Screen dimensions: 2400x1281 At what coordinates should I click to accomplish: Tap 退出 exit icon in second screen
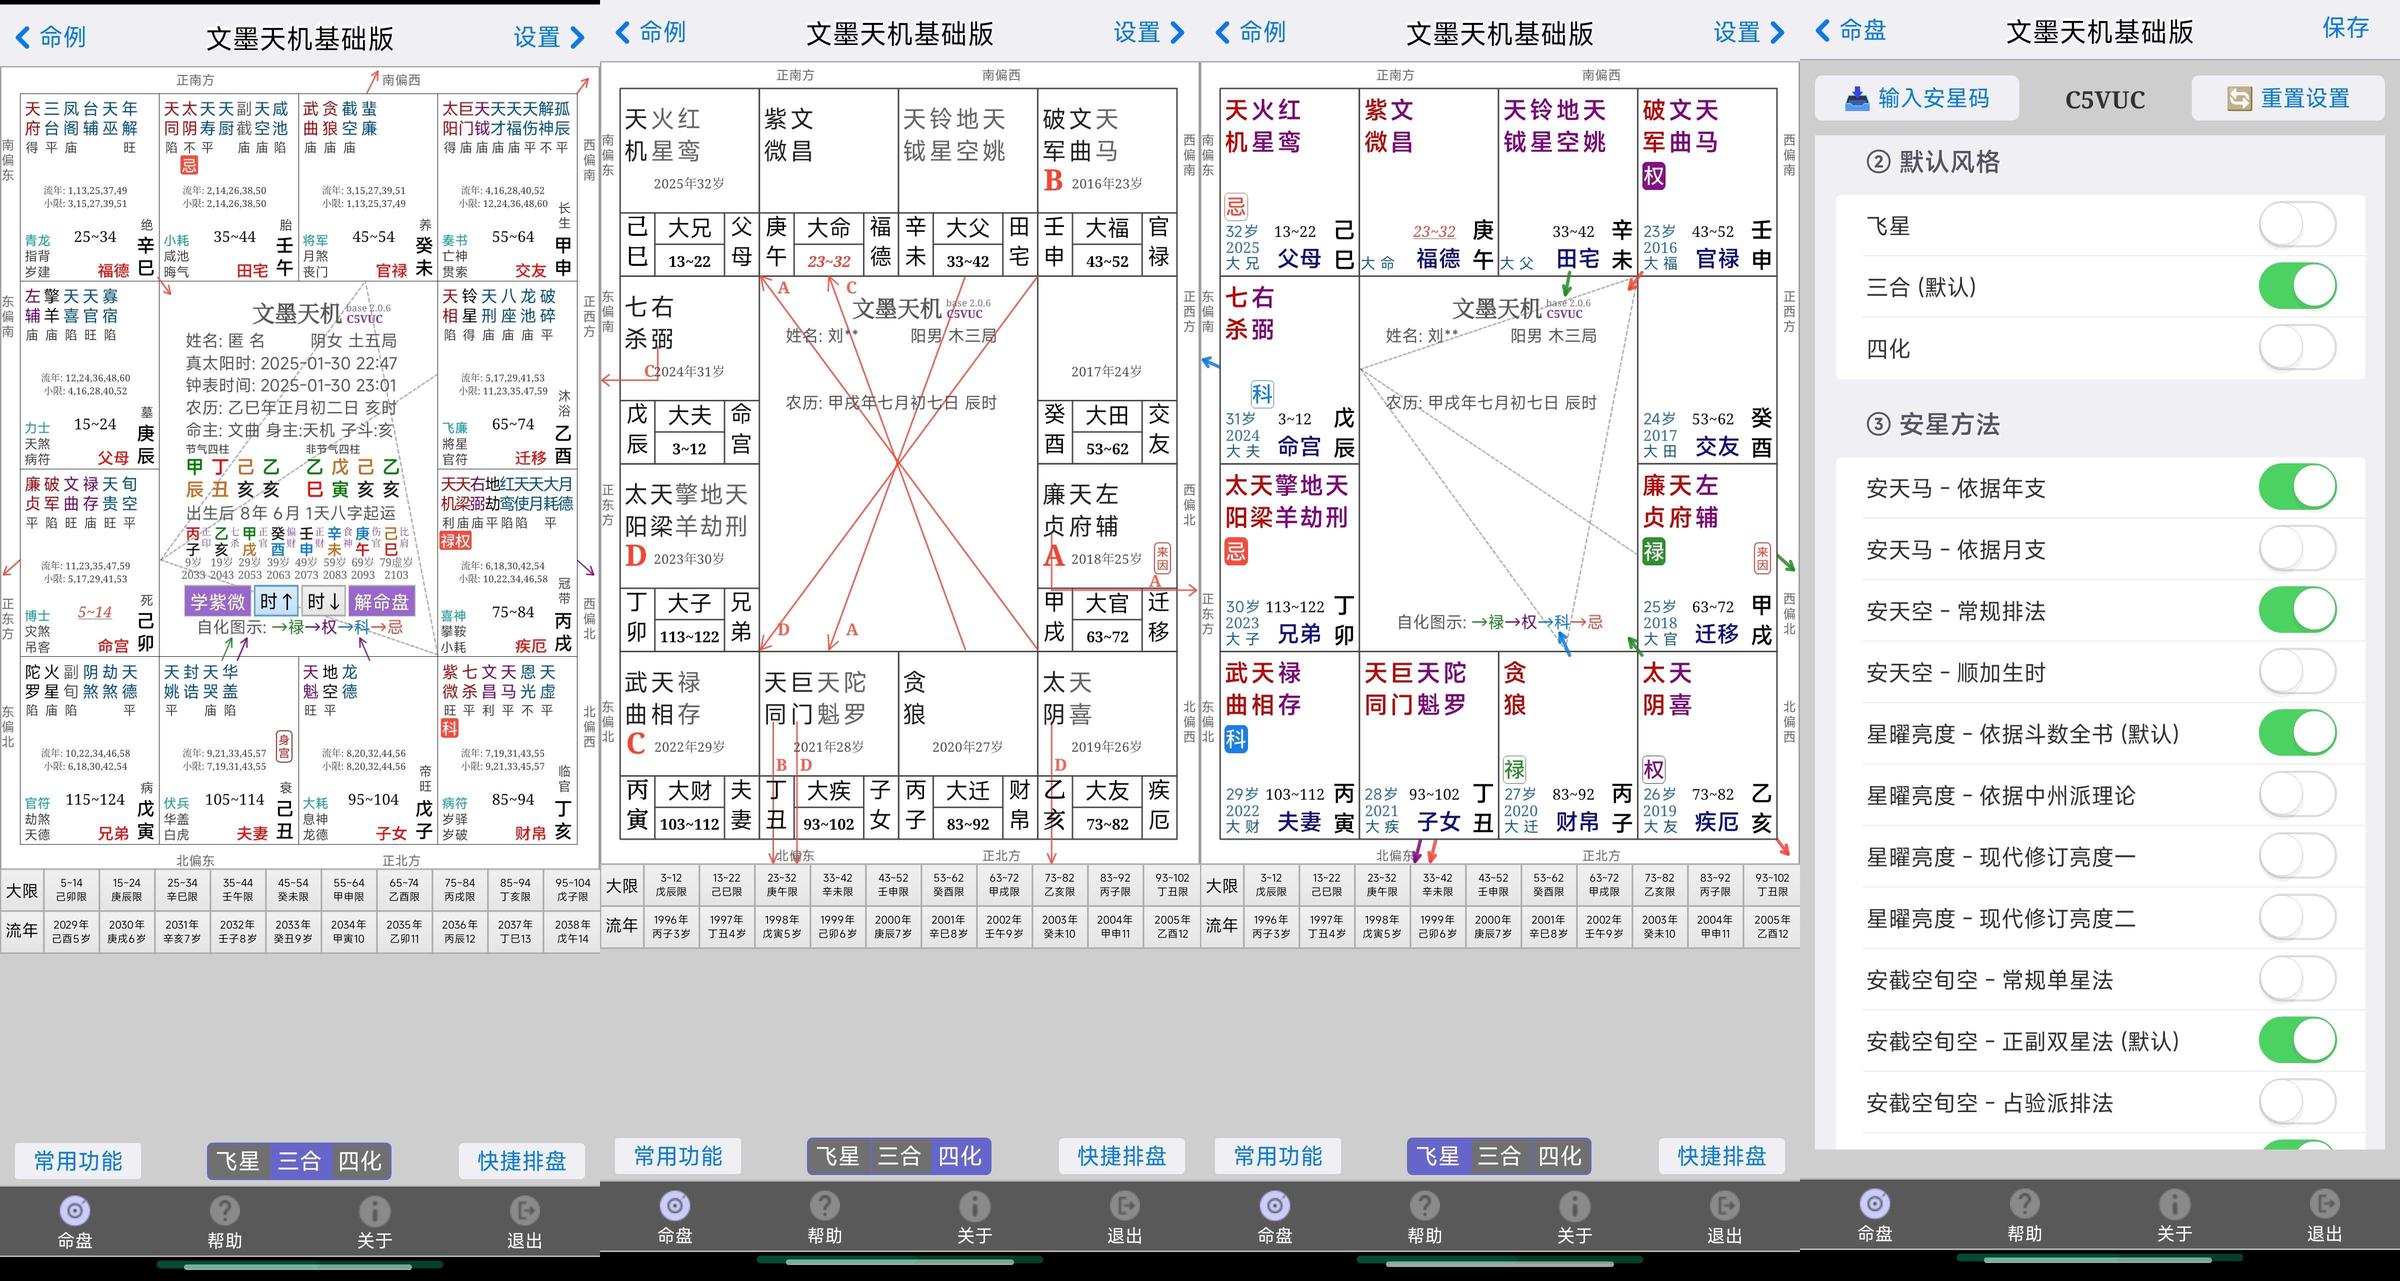[x=1125, y=1206]
